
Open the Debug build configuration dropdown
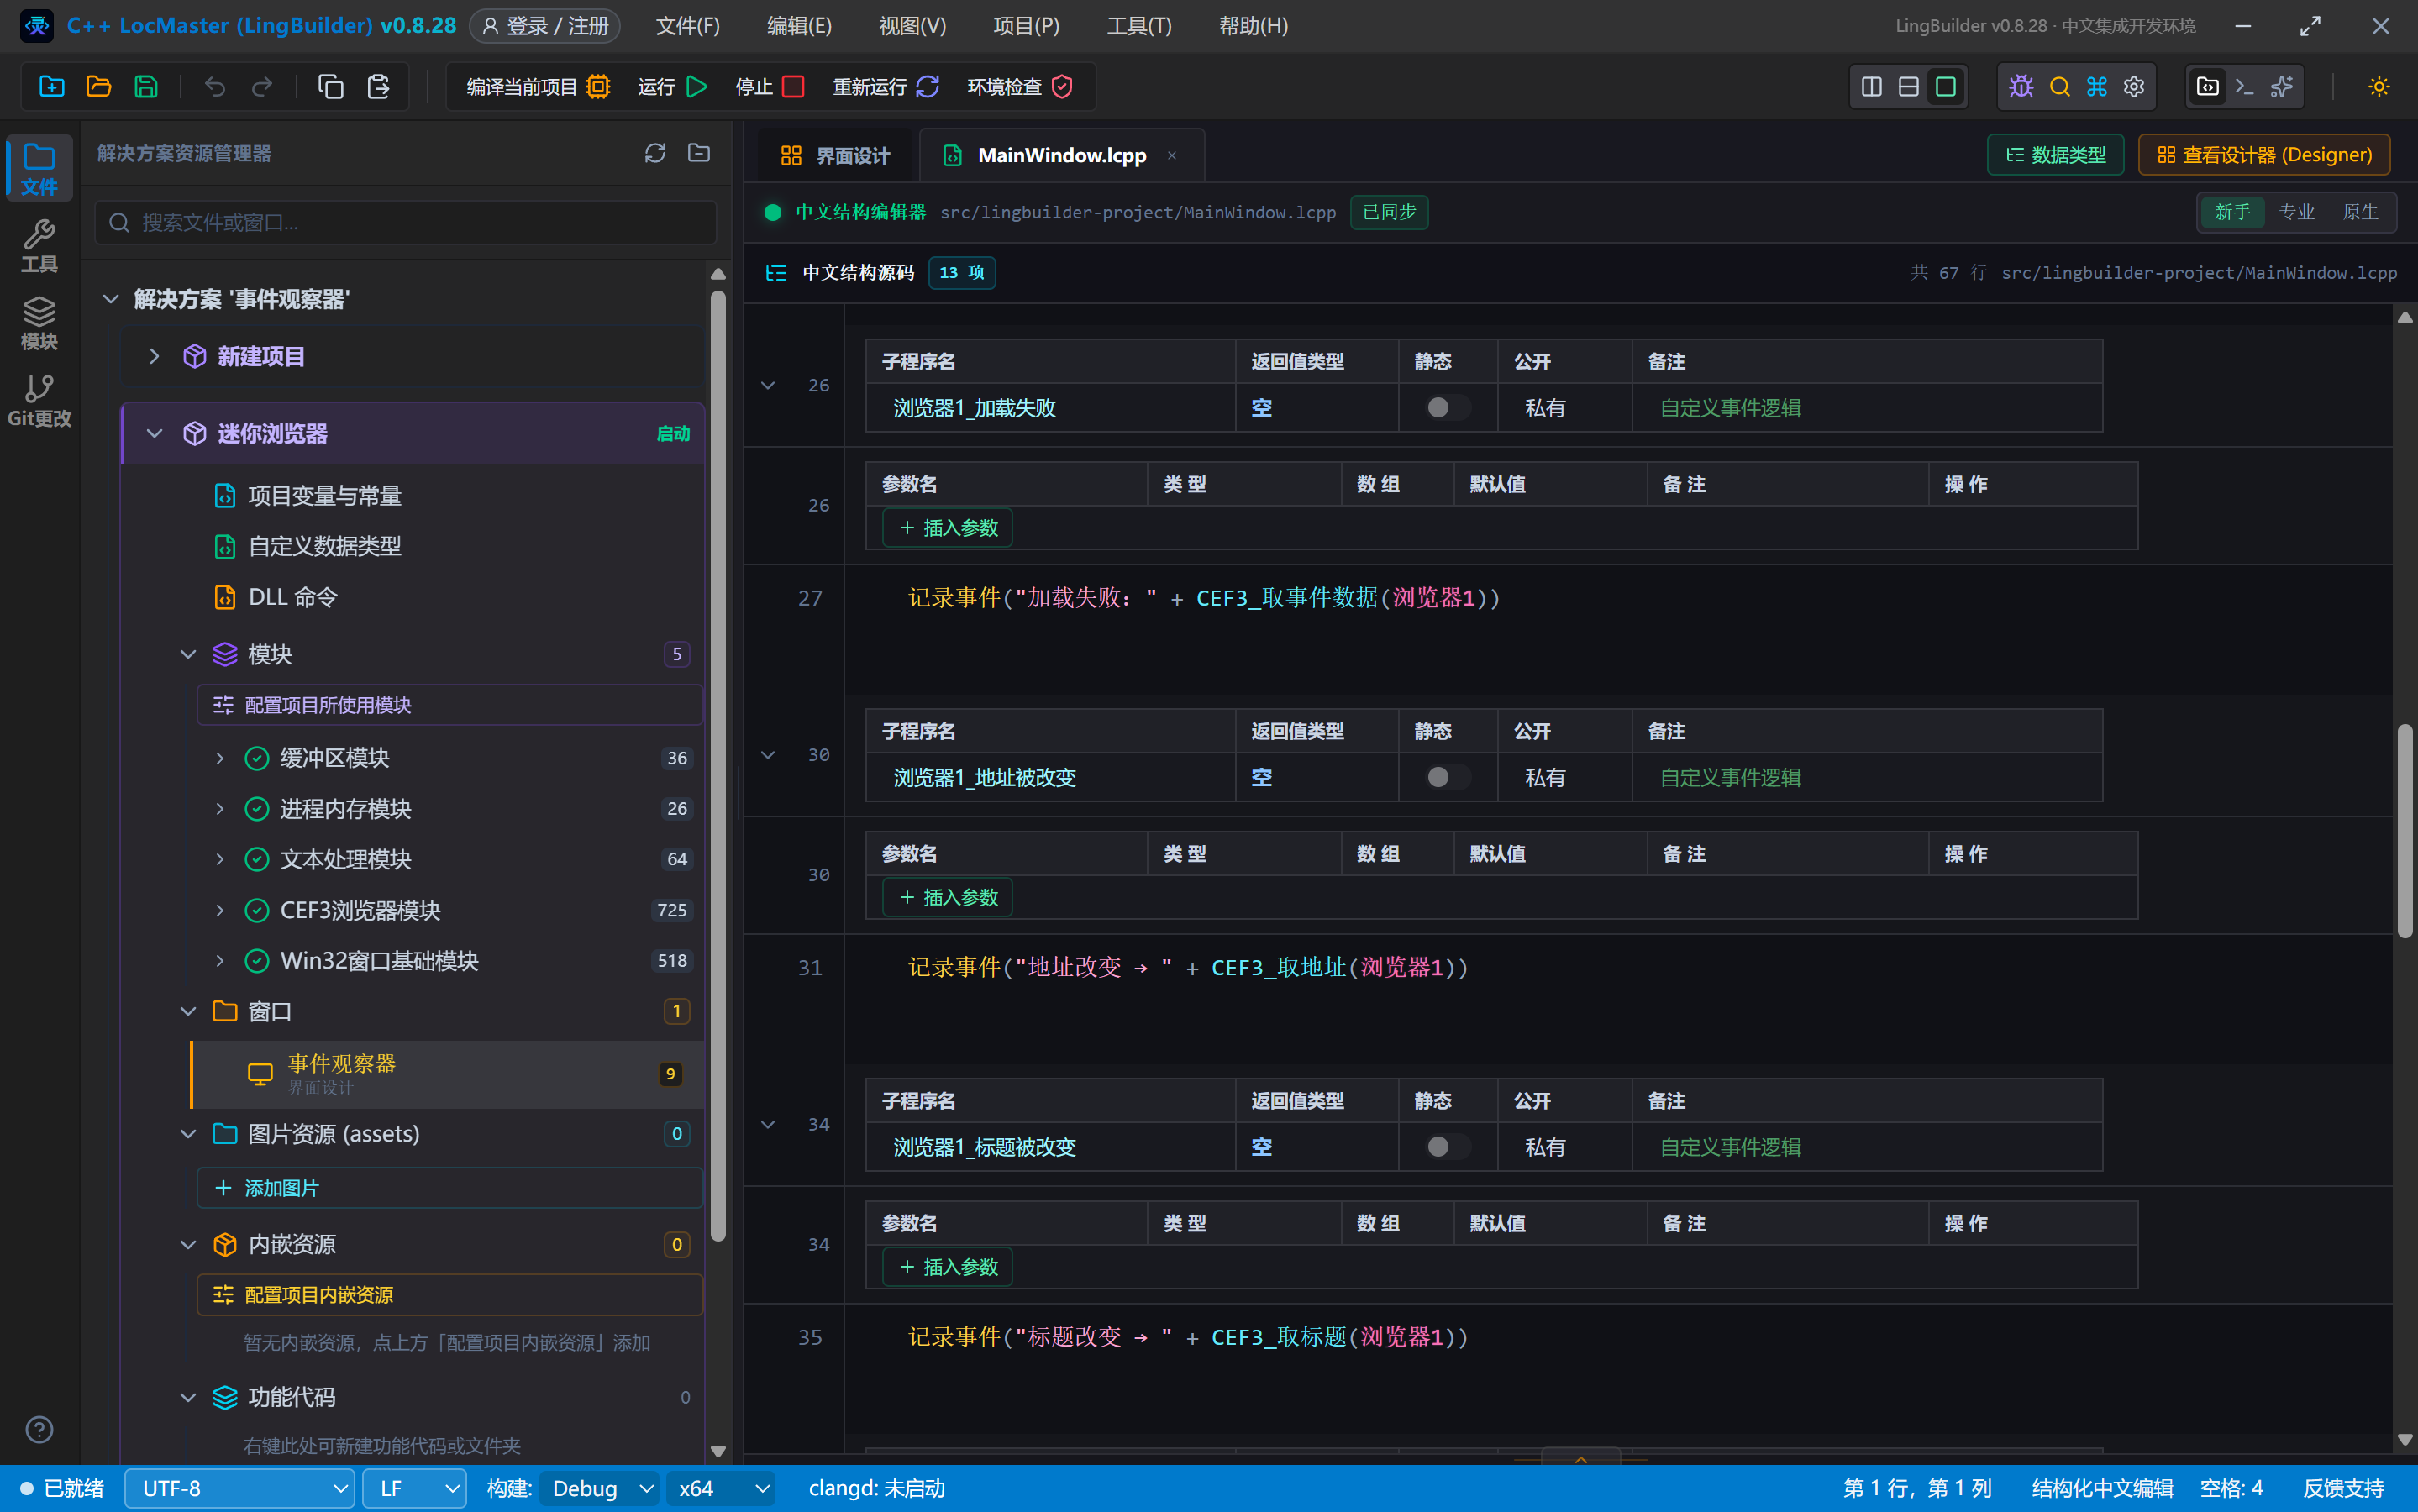click(600, 1488)
